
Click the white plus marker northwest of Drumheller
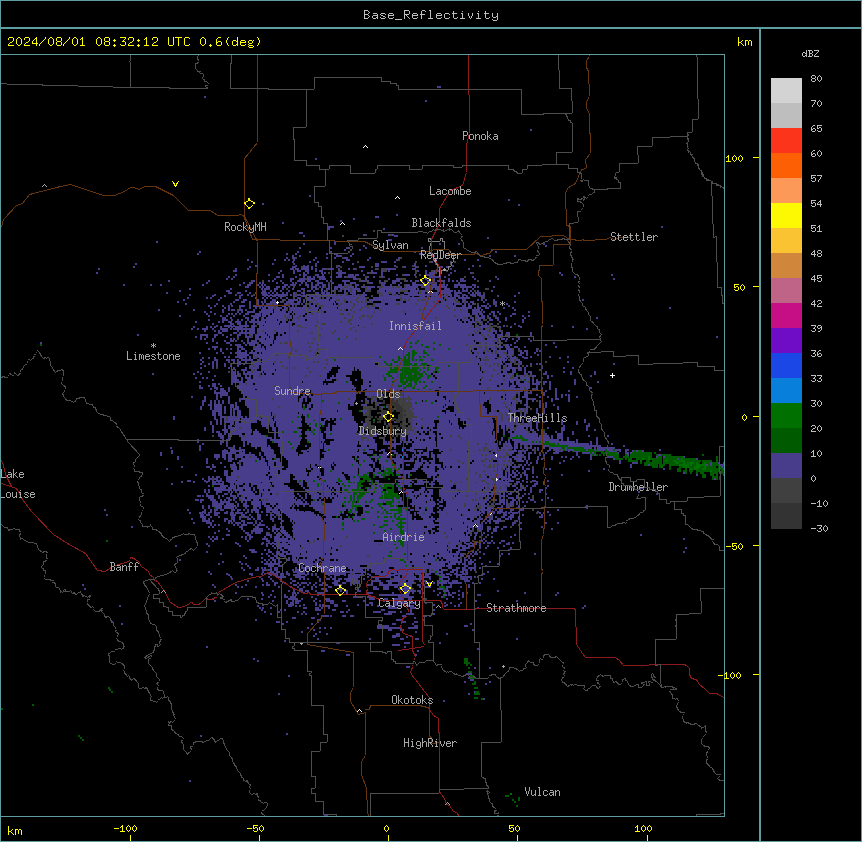(612, 375)
